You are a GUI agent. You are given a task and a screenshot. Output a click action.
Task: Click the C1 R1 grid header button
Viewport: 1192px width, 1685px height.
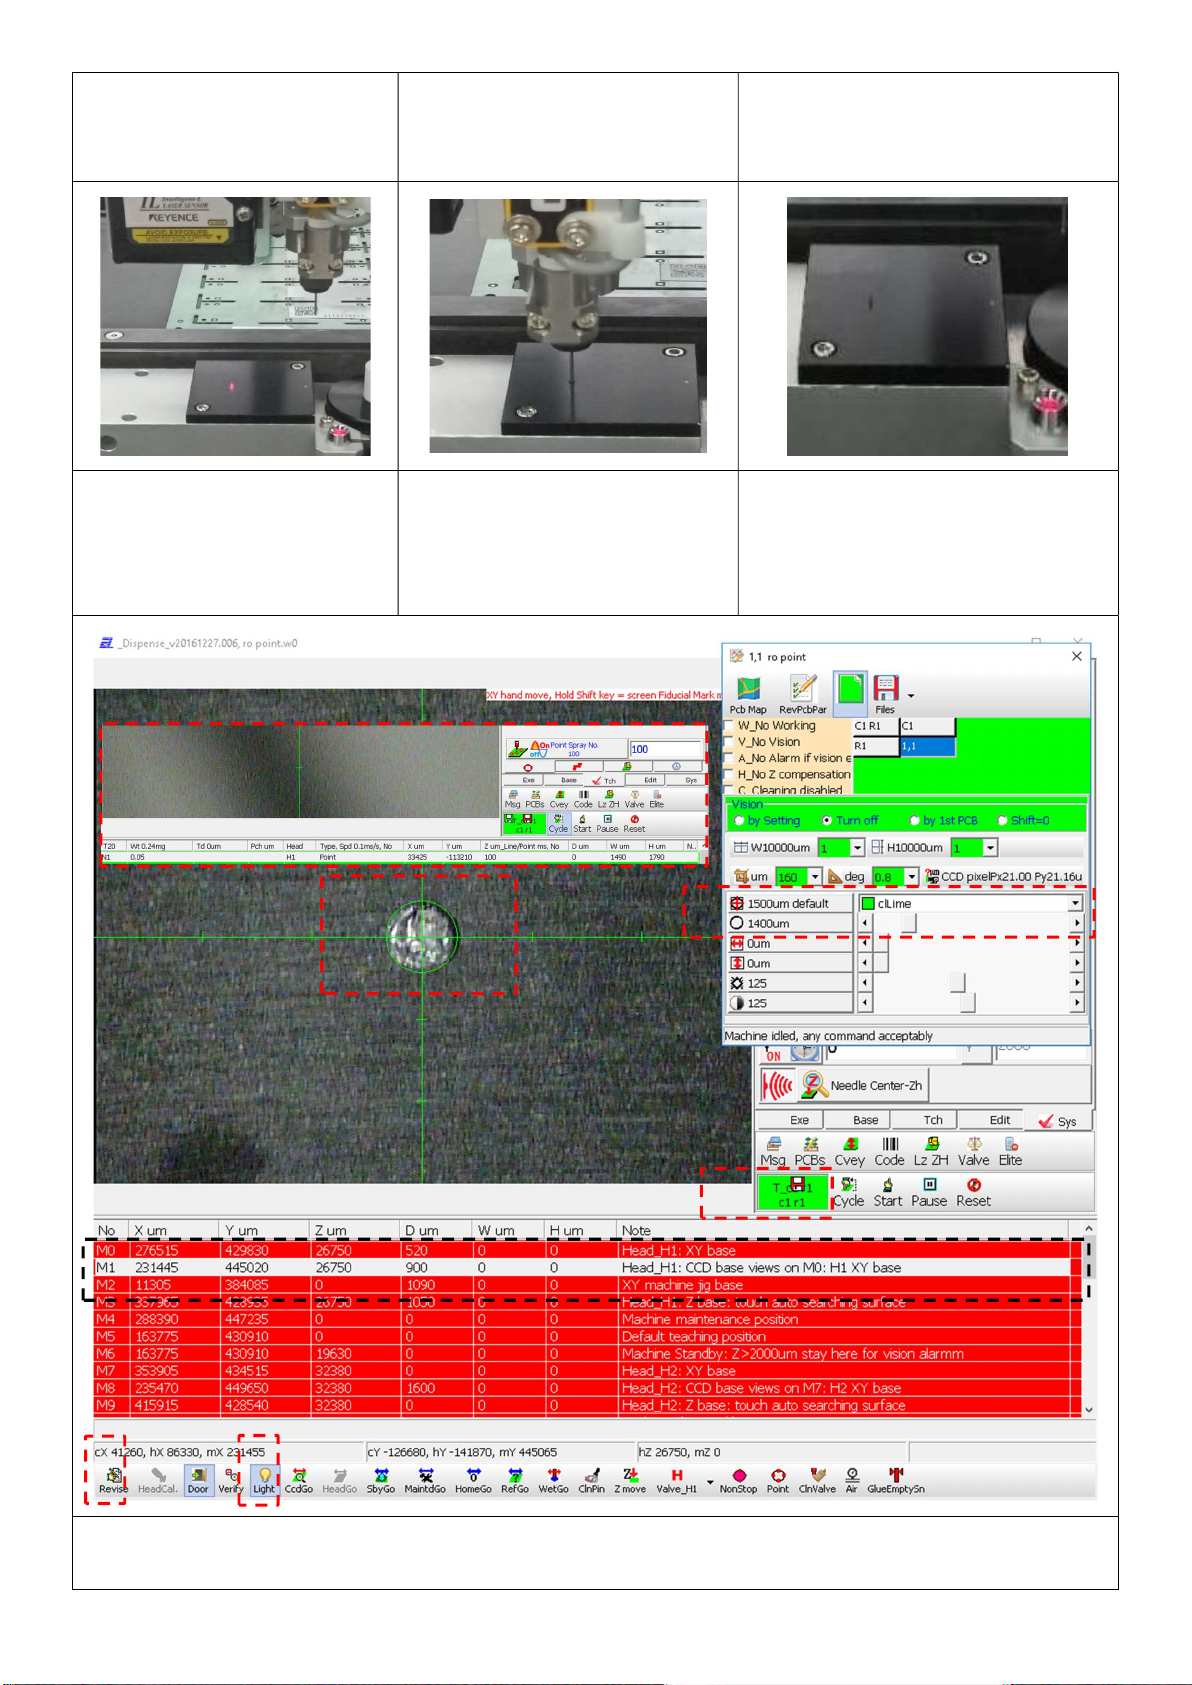875,726
